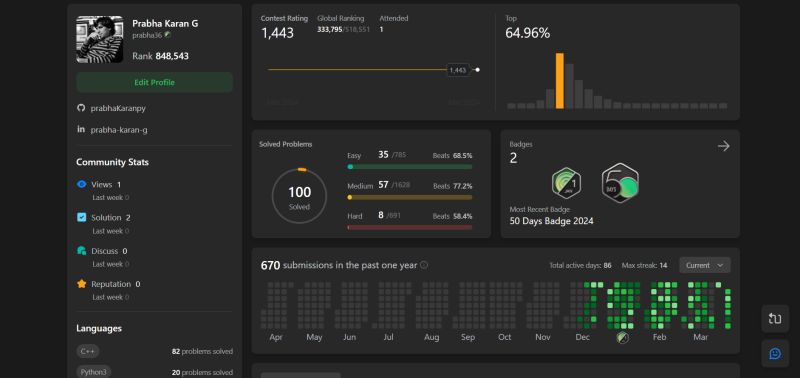
Task: Open the prabhaKaranpy GitHub link
Action: pos(118,108)
